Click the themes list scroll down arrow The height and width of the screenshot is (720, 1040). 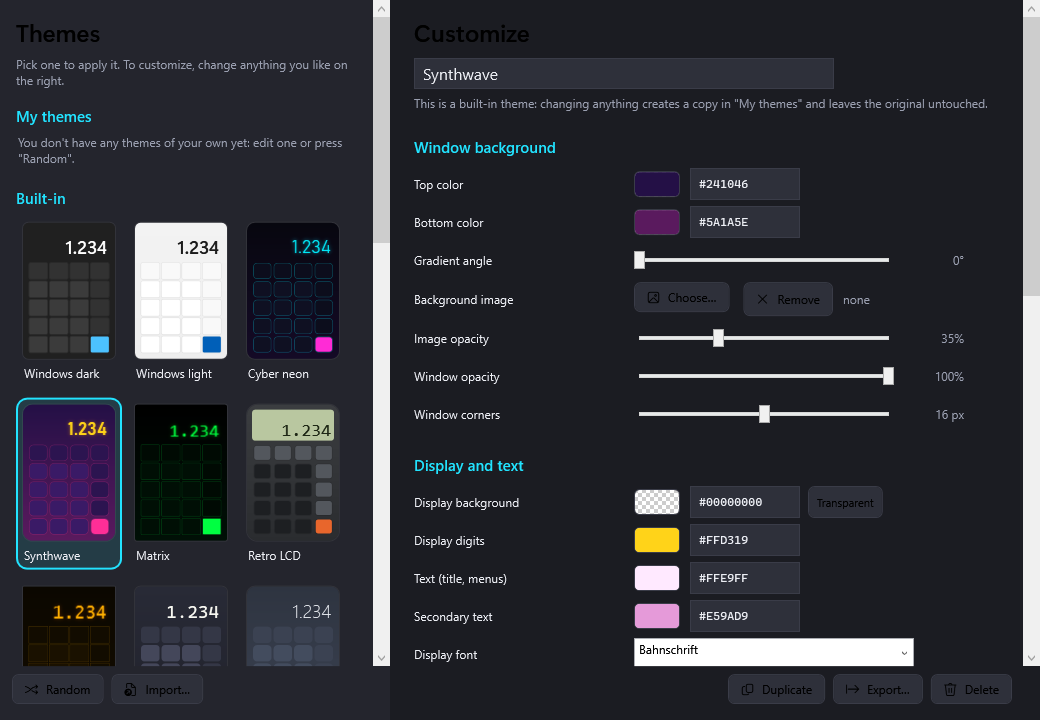(x=381, y=658)
